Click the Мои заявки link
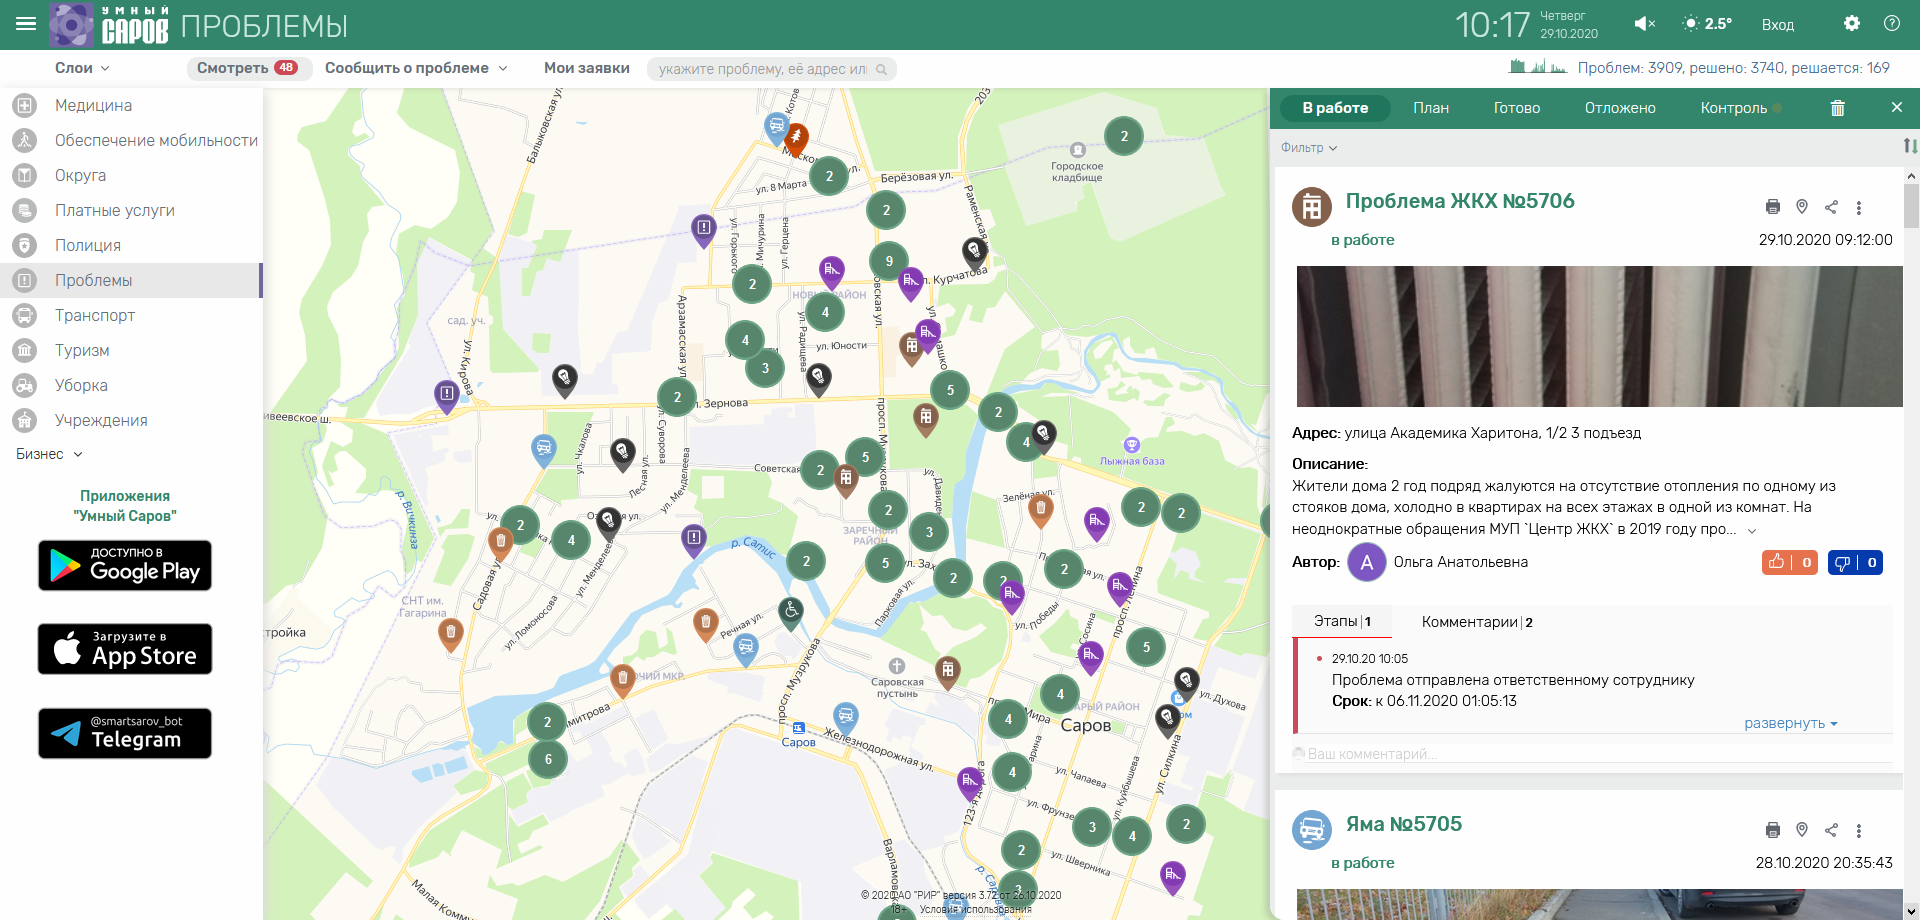 click(x=586, y=68)
